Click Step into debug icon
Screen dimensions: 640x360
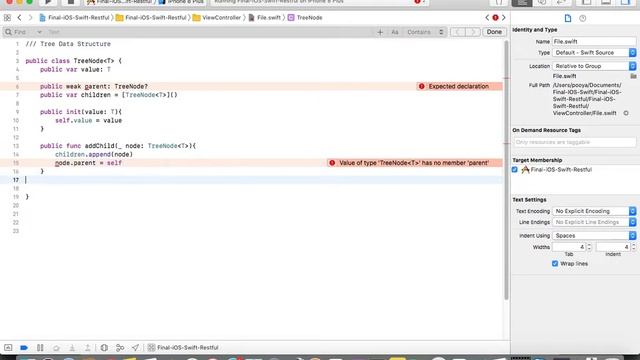72,348
